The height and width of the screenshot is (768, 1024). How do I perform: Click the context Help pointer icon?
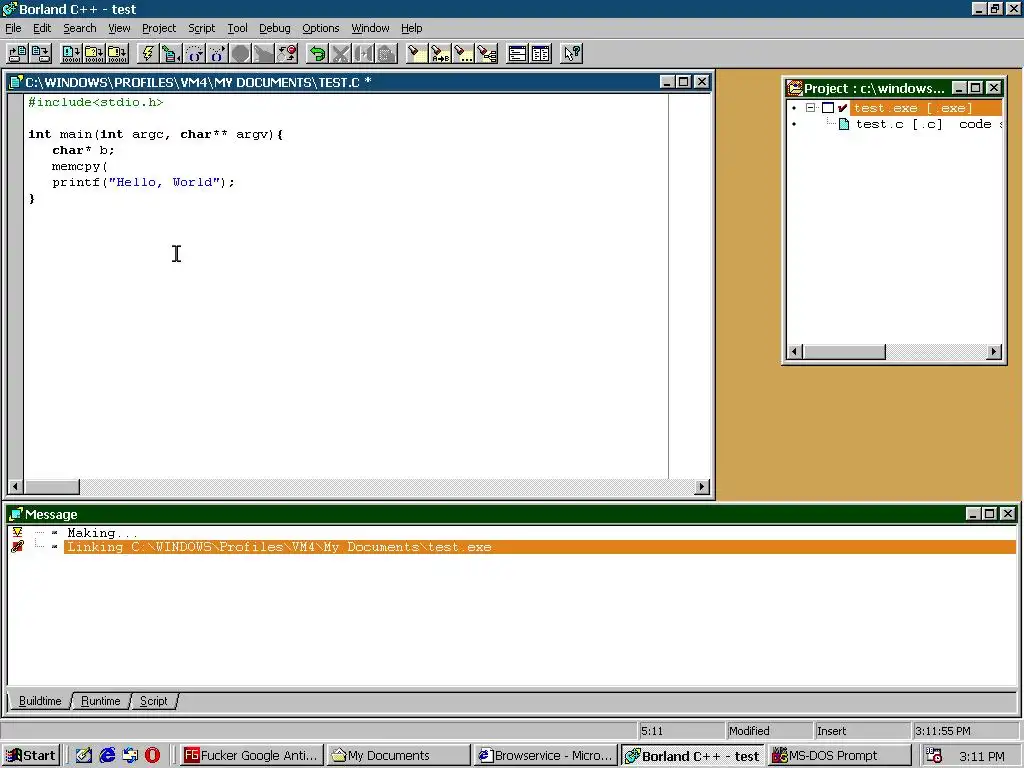(571, 54)
